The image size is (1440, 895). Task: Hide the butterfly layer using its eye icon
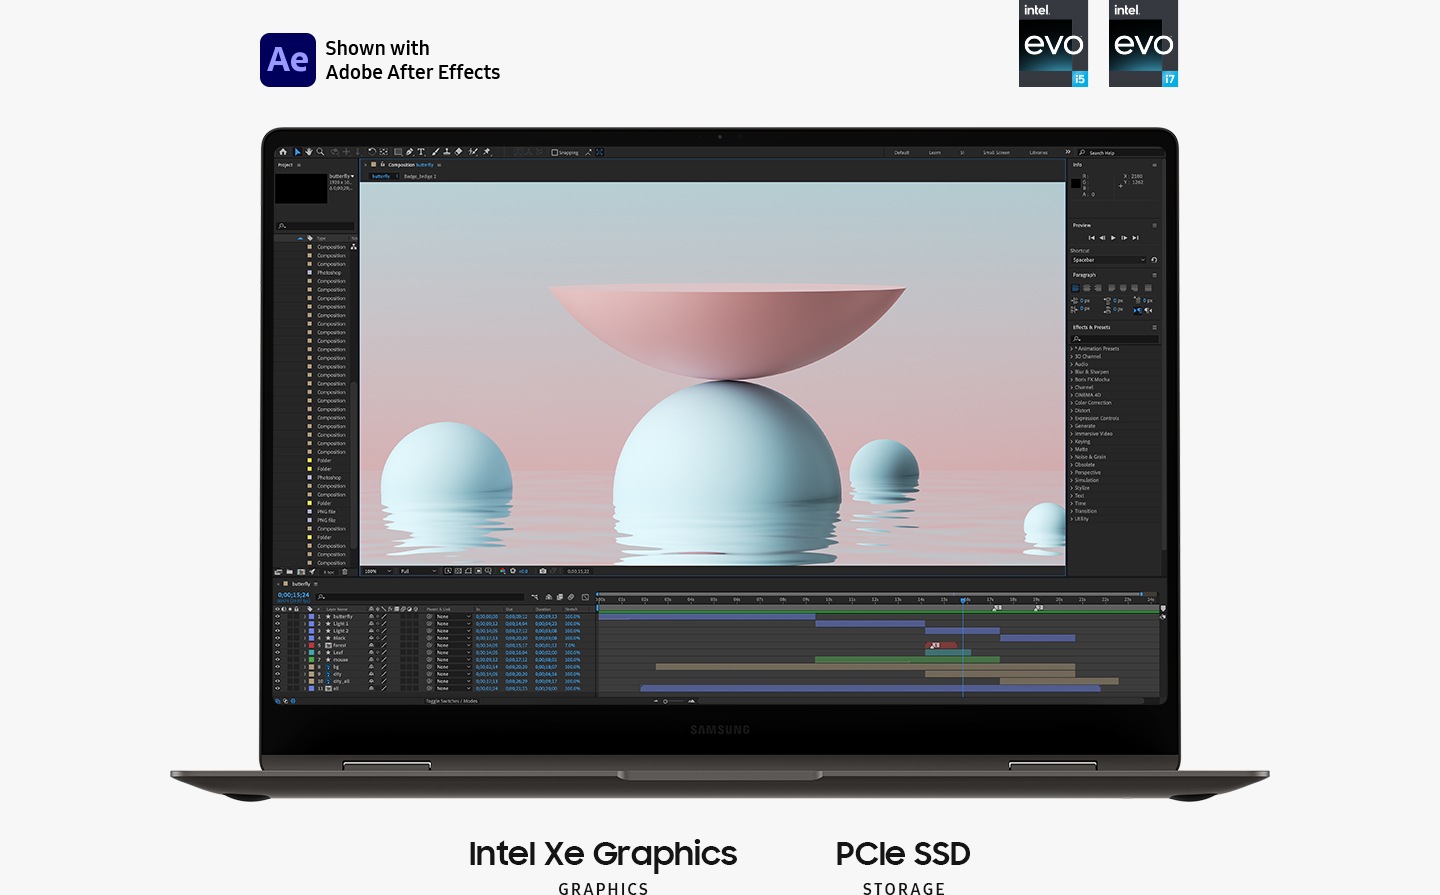[278, 616]
